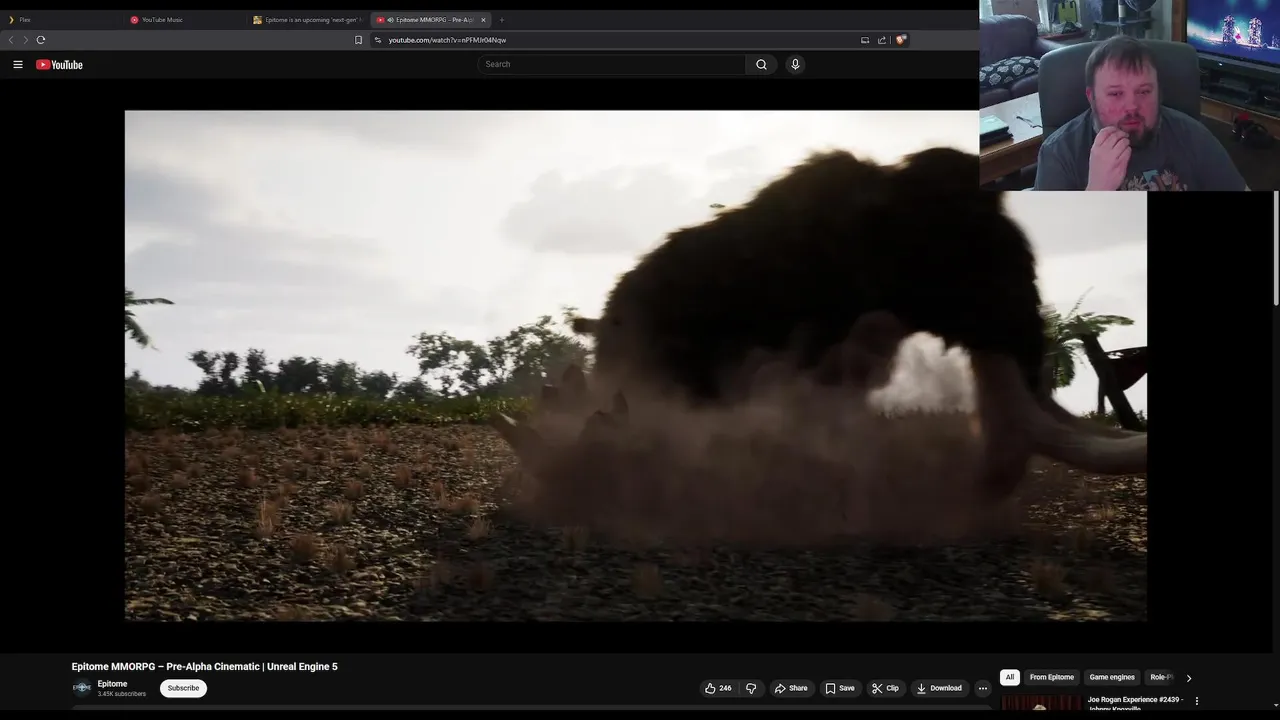Subscribe to the Epitome channel
This screenshot has height=720, width=1280.
[183, 688]
